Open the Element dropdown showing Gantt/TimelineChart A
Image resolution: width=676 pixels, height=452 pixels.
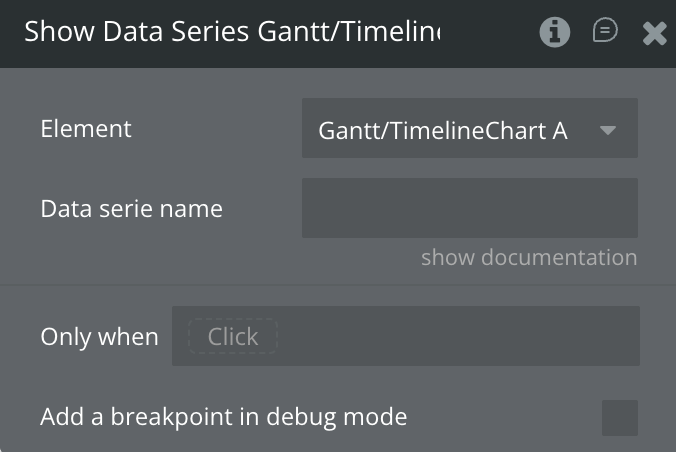point(470,129)
